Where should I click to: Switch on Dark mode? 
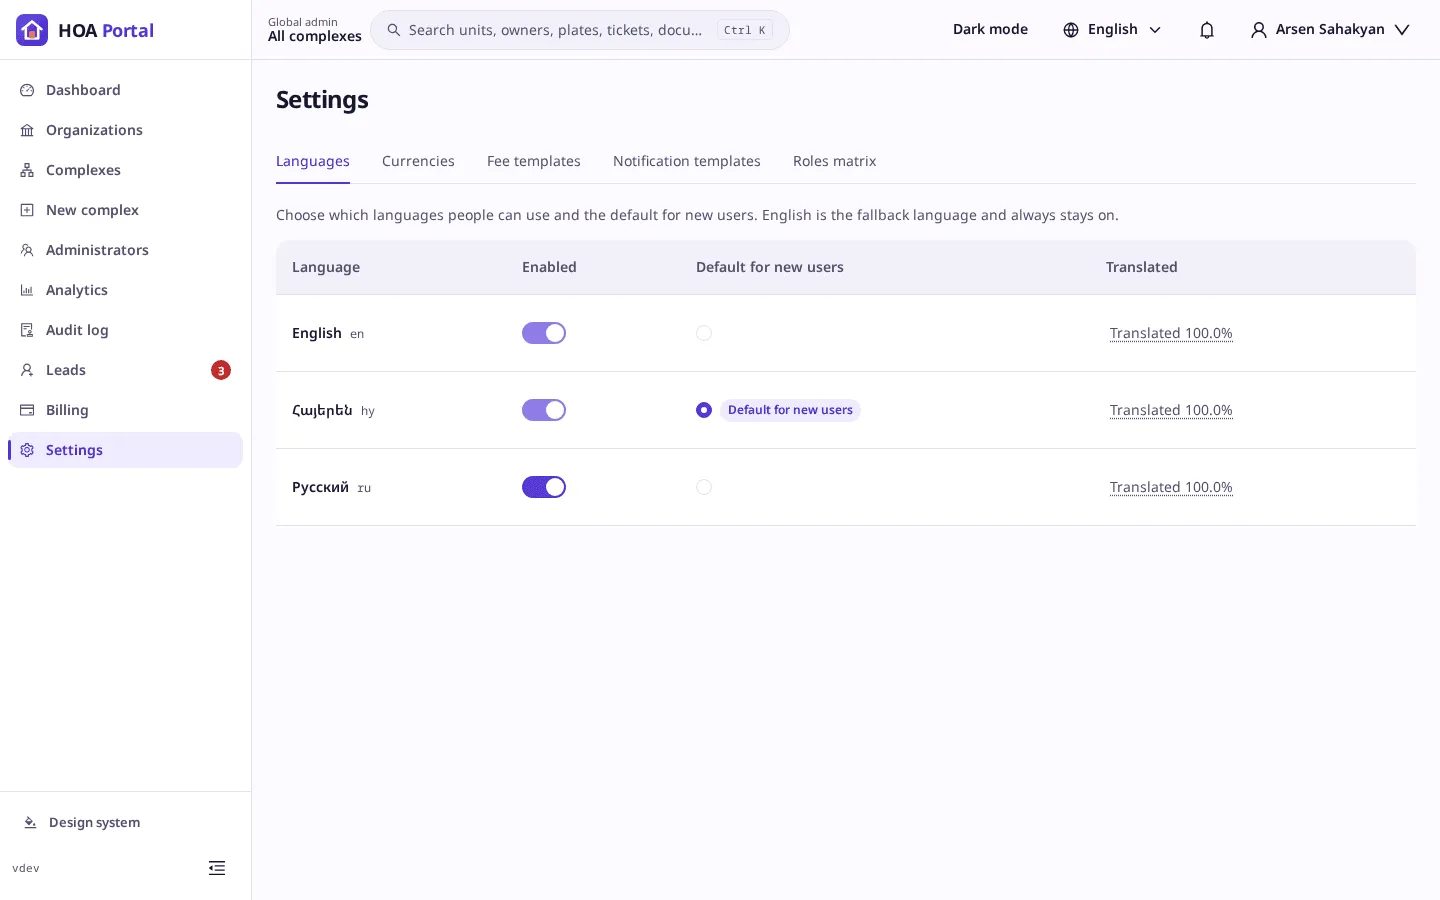(990, 29)
